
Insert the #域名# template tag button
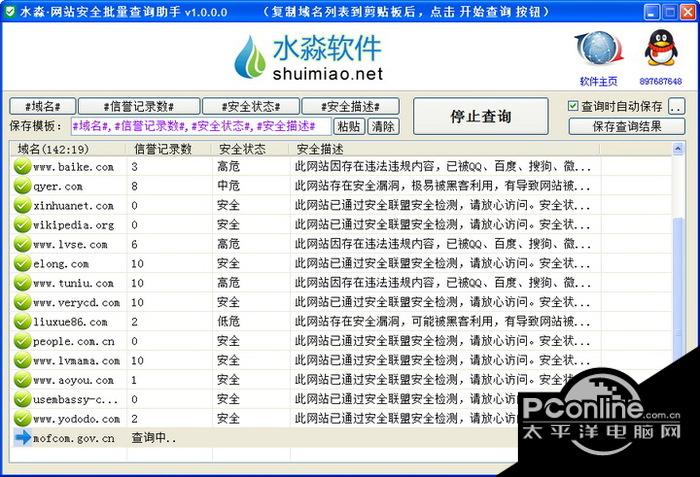43,106
